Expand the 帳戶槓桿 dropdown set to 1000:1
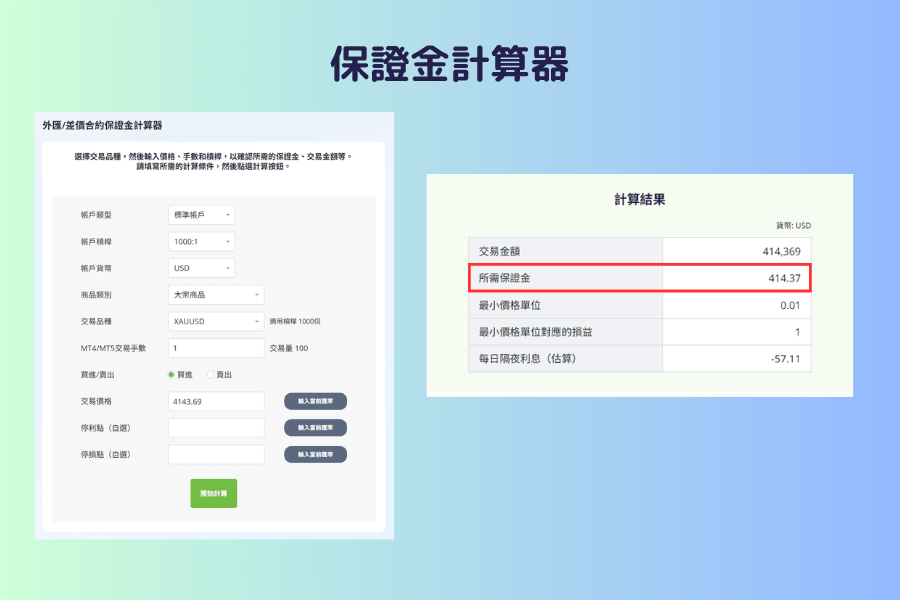The image size is (900, 600). click(x=201, y=242)
